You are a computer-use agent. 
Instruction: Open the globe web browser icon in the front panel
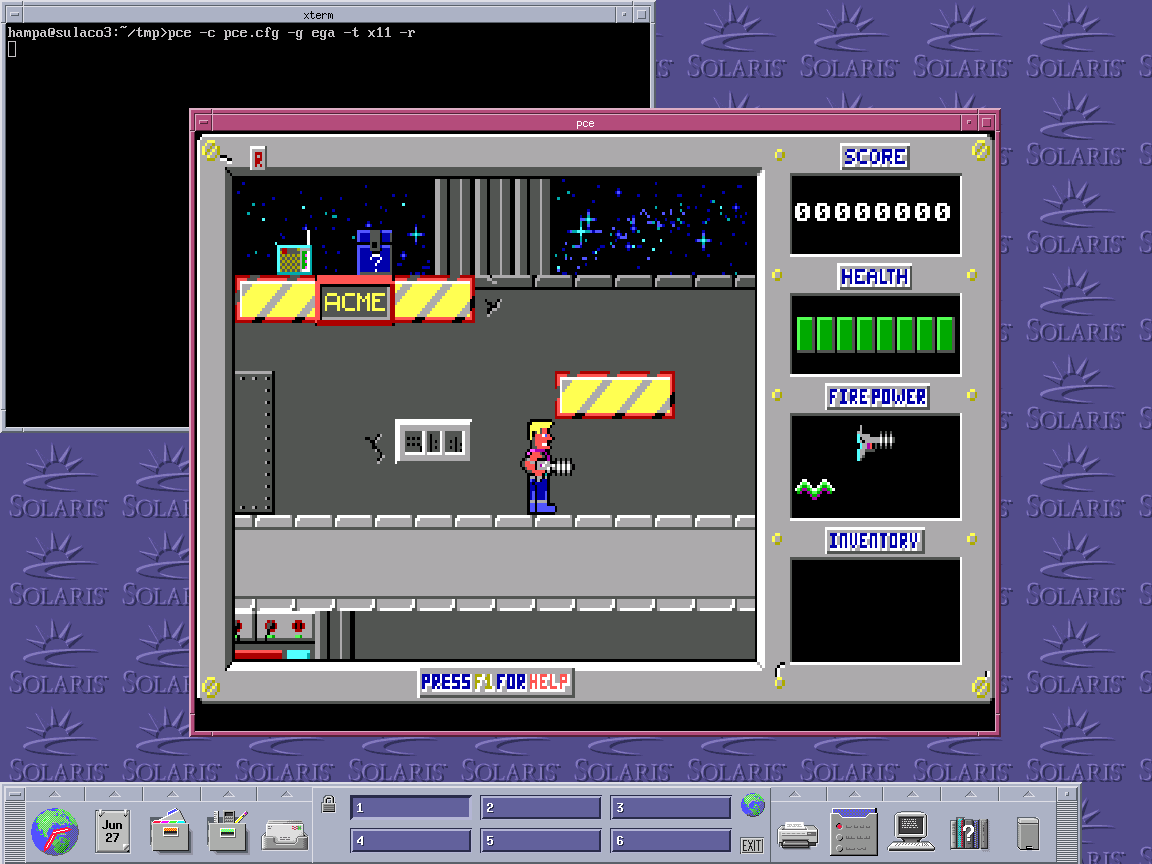(x=54, y=832)
